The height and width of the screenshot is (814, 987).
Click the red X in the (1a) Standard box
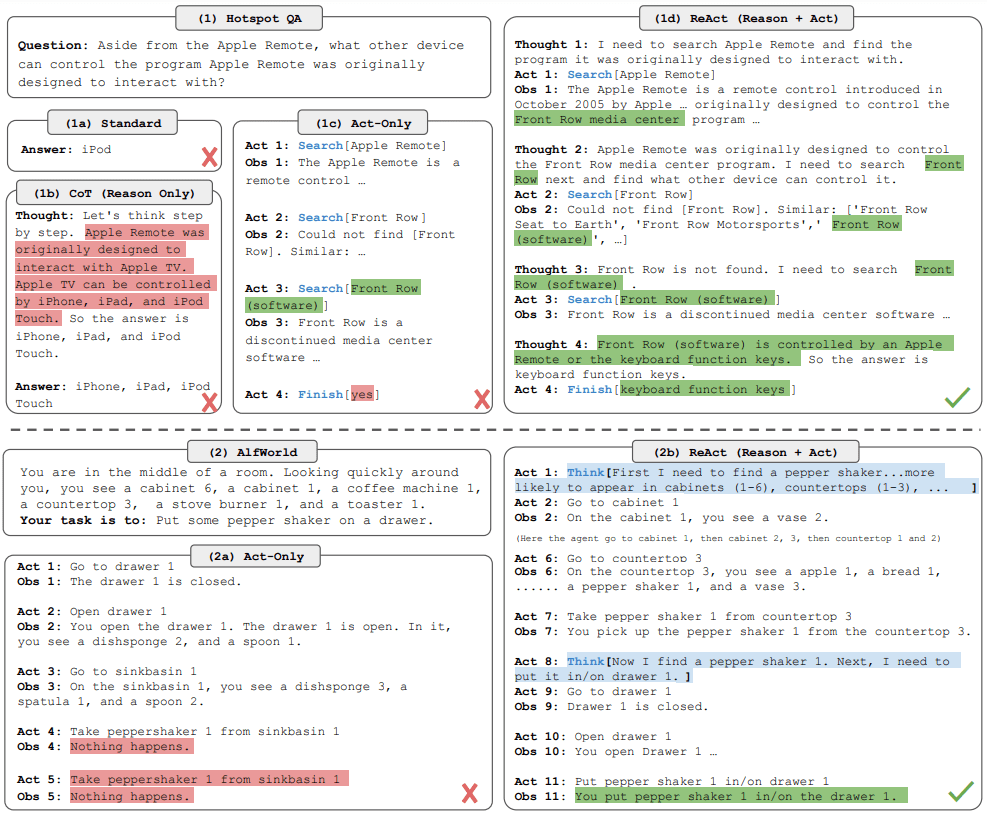coord(210,157)
